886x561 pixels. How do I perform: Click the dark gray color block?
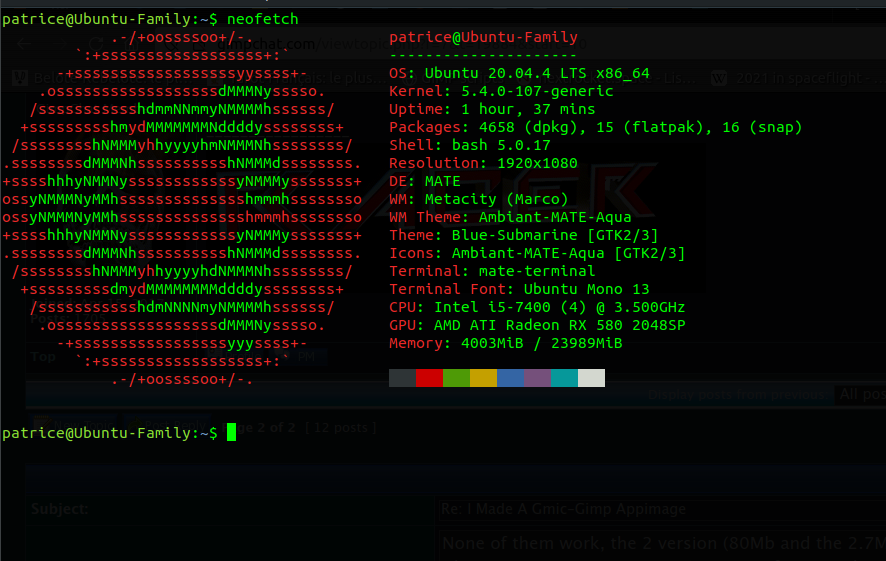(x=402, y=378)
